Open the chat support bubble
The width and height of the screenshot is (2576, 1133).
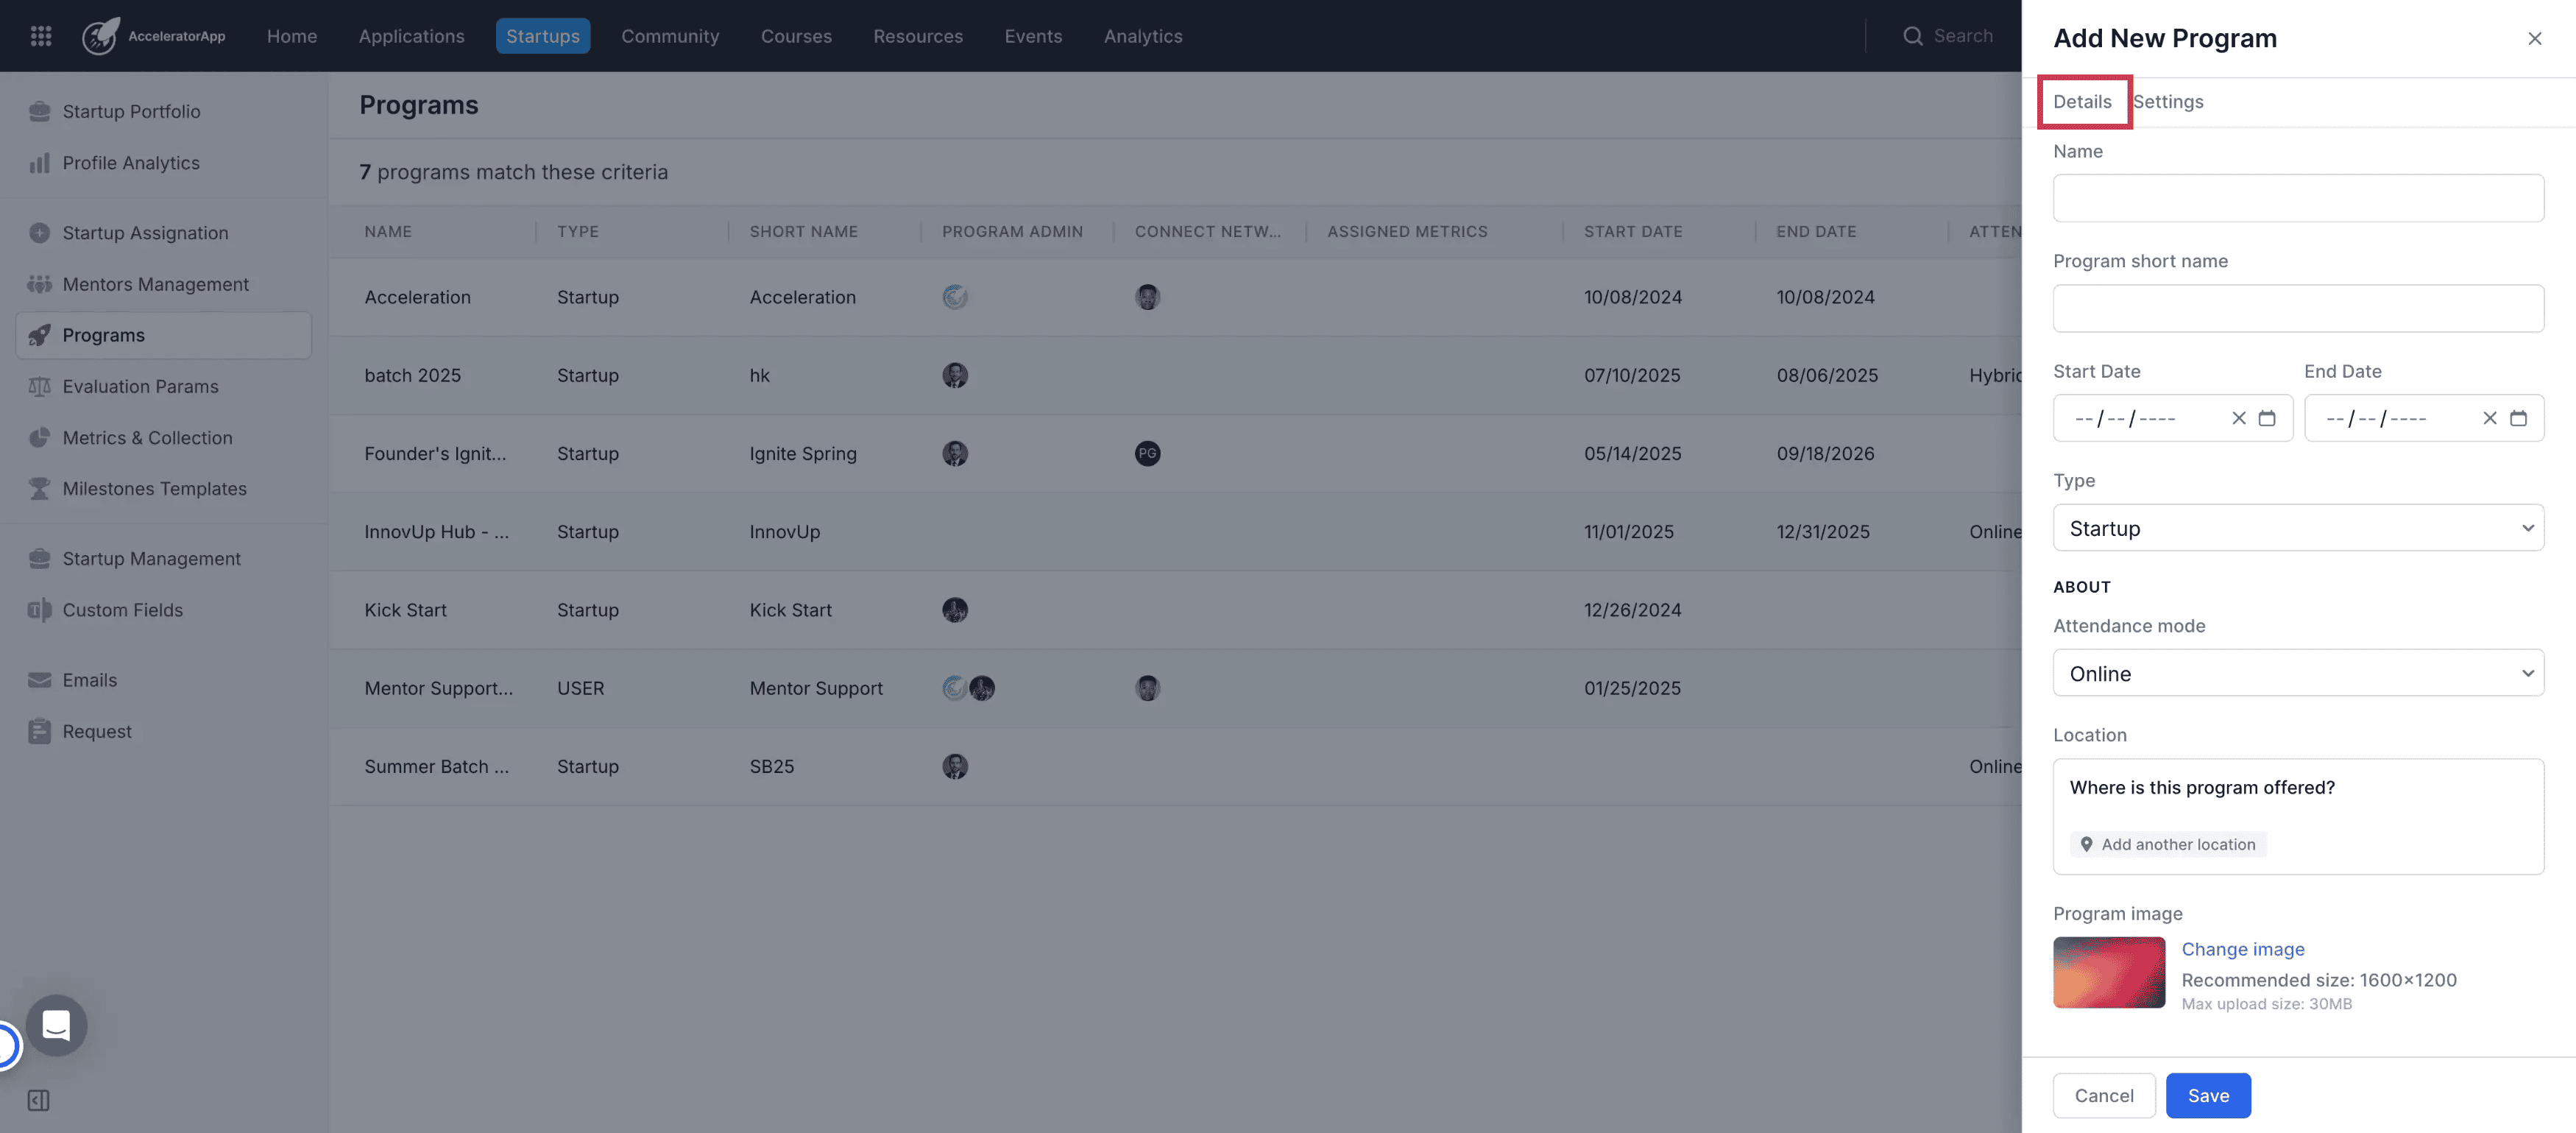pyautogui.click(x=56, y=1025)
